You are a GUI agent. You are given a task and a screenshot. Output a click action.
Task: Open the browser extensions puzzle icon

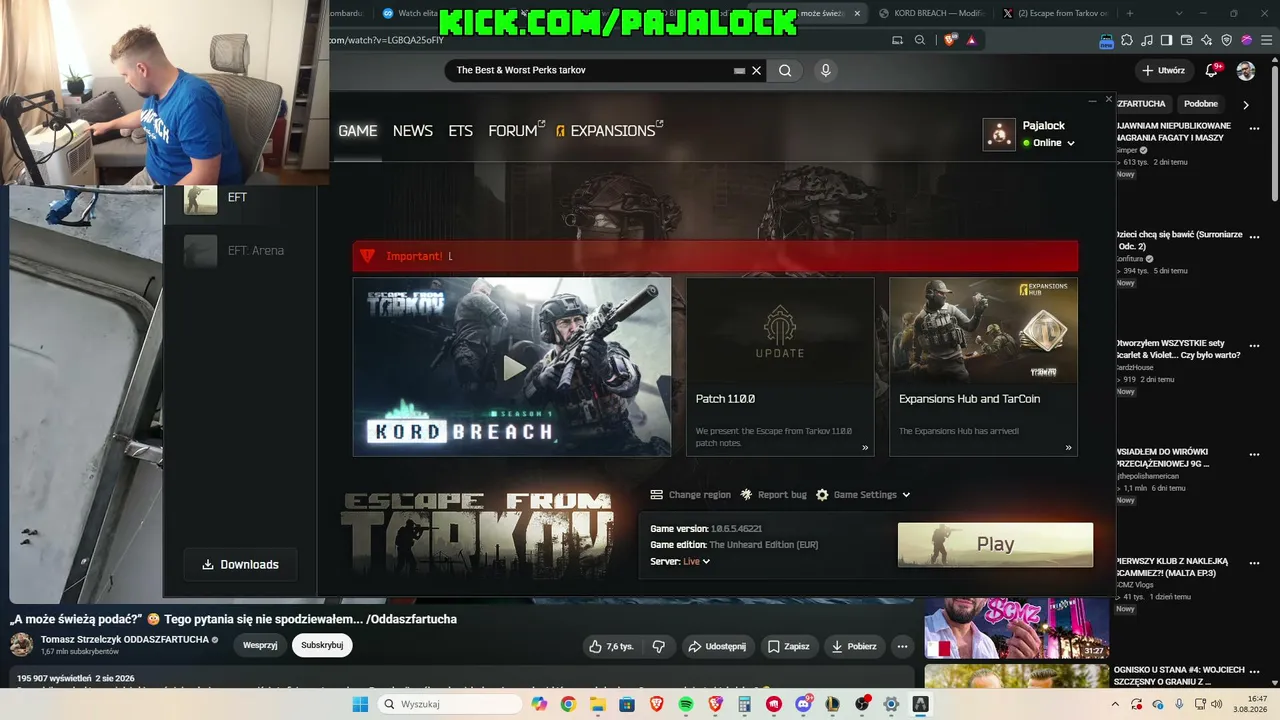point(1127,40)
